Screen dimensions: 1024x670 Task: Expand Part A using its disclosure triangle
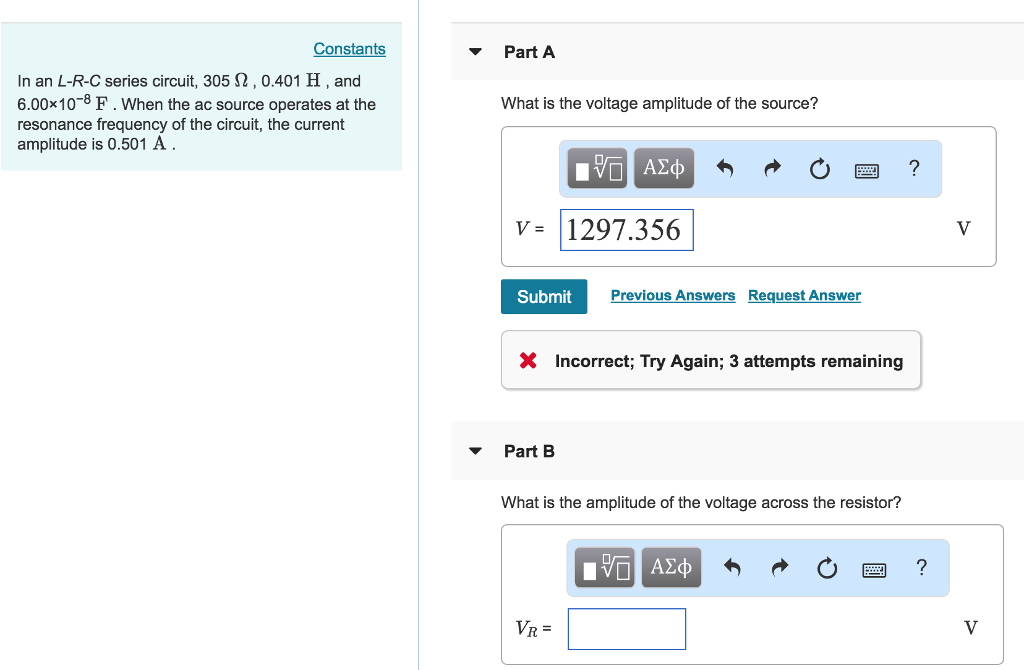click(x=474, y=51)
